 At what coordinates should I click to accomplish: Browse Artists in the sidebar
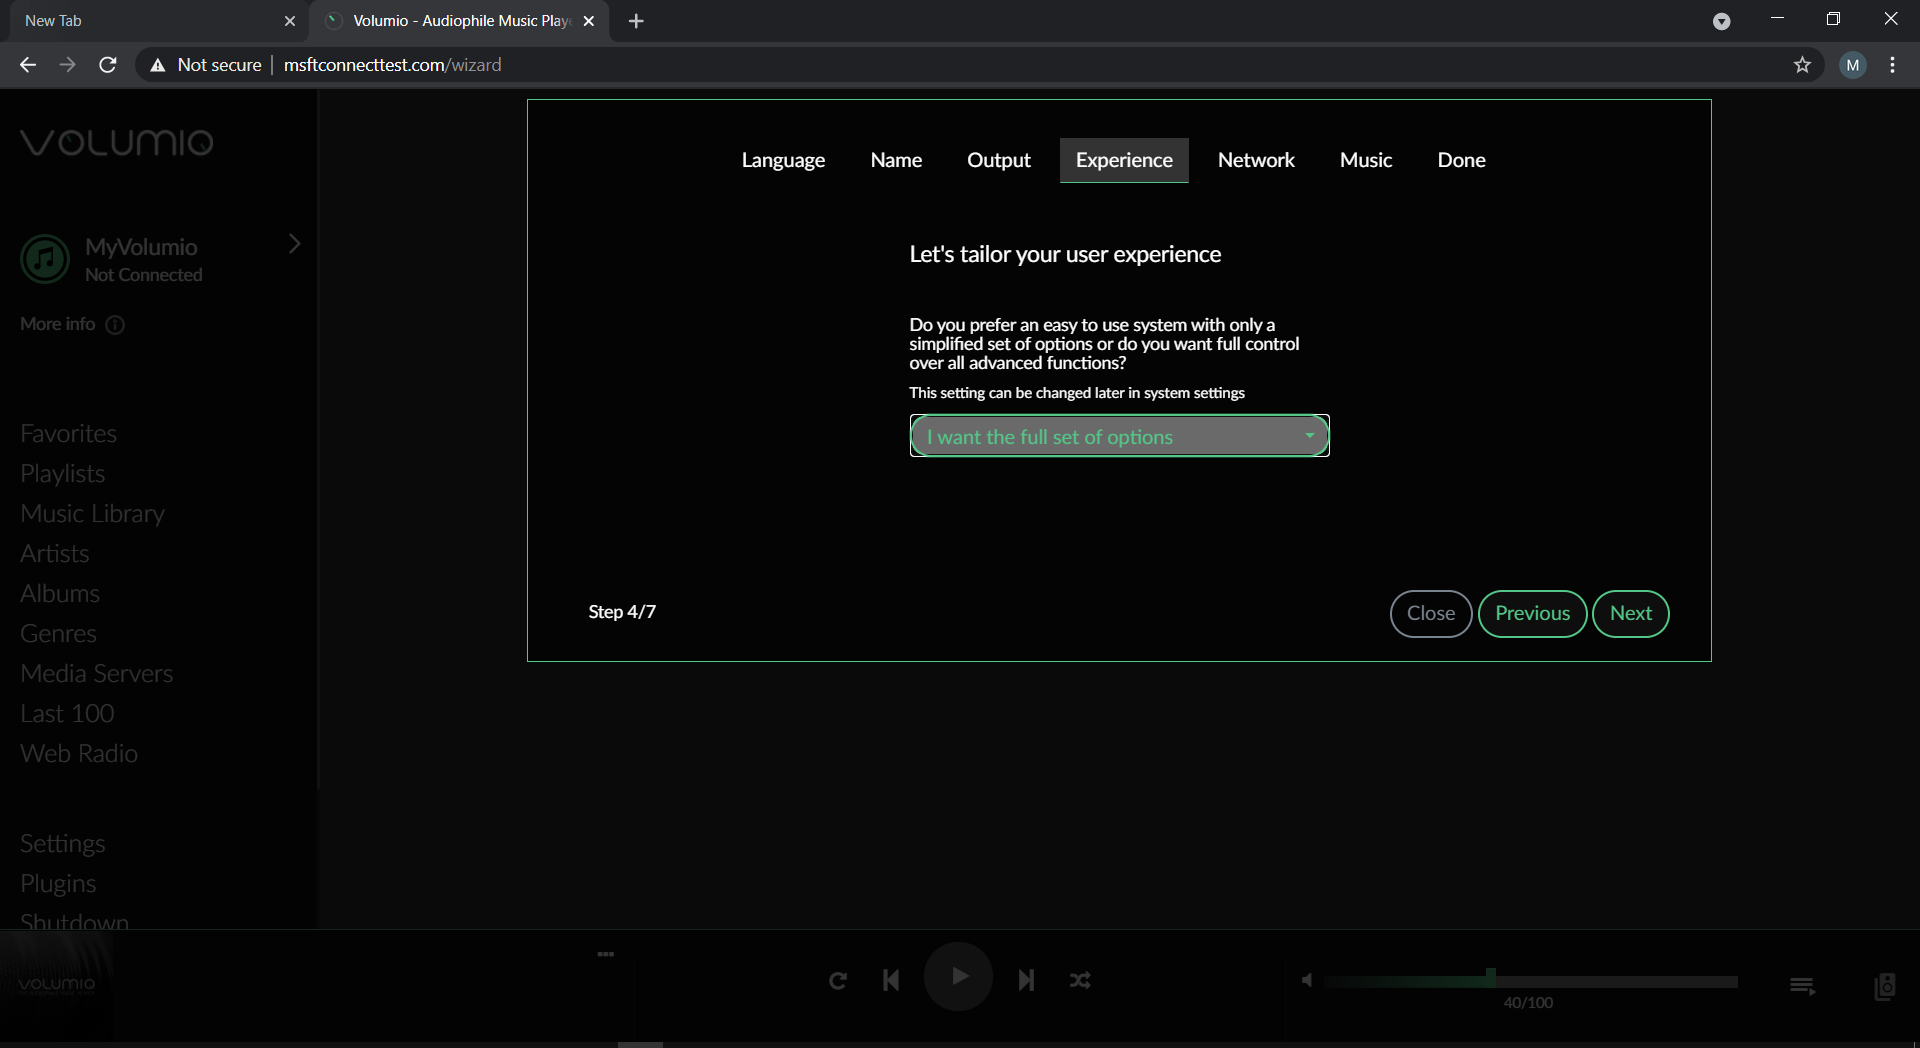tap(55, 554)
